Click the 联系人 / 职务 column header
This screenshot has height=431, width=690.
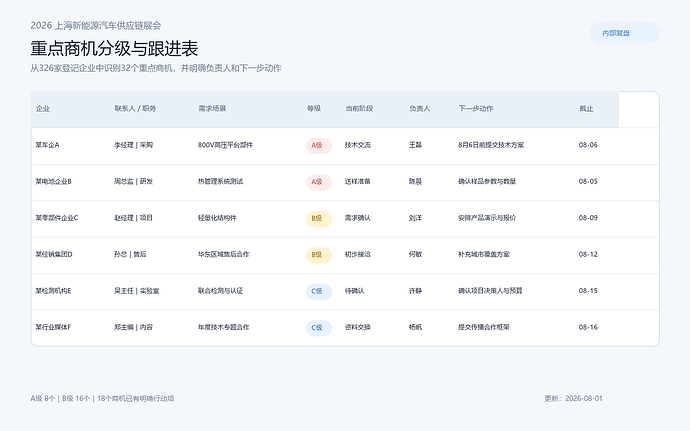pyautogui.click(x=136, y=108)
